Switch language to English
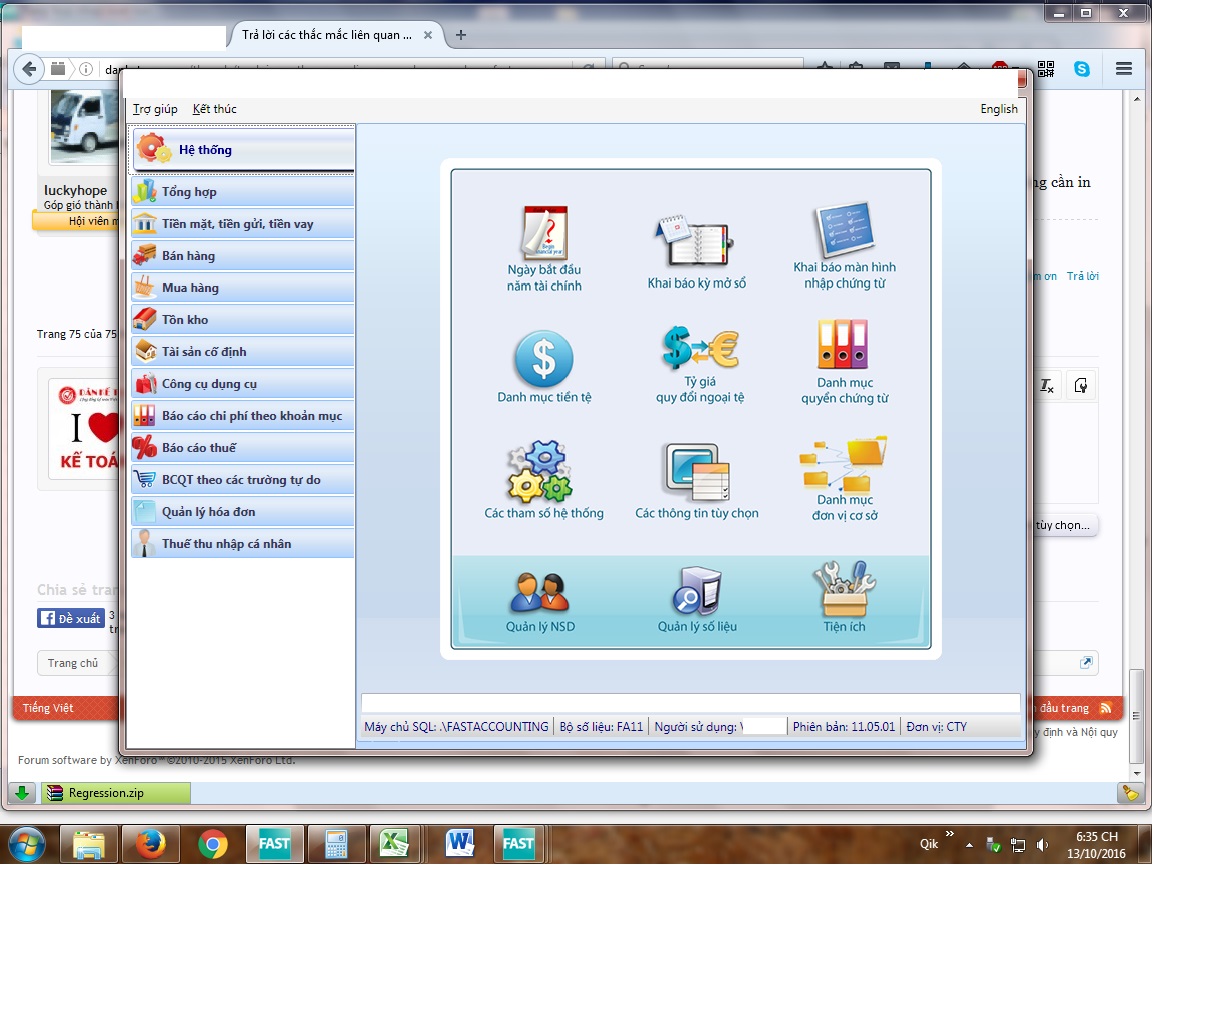Viewport: 1216px width, 1032px height. point(998,109)
